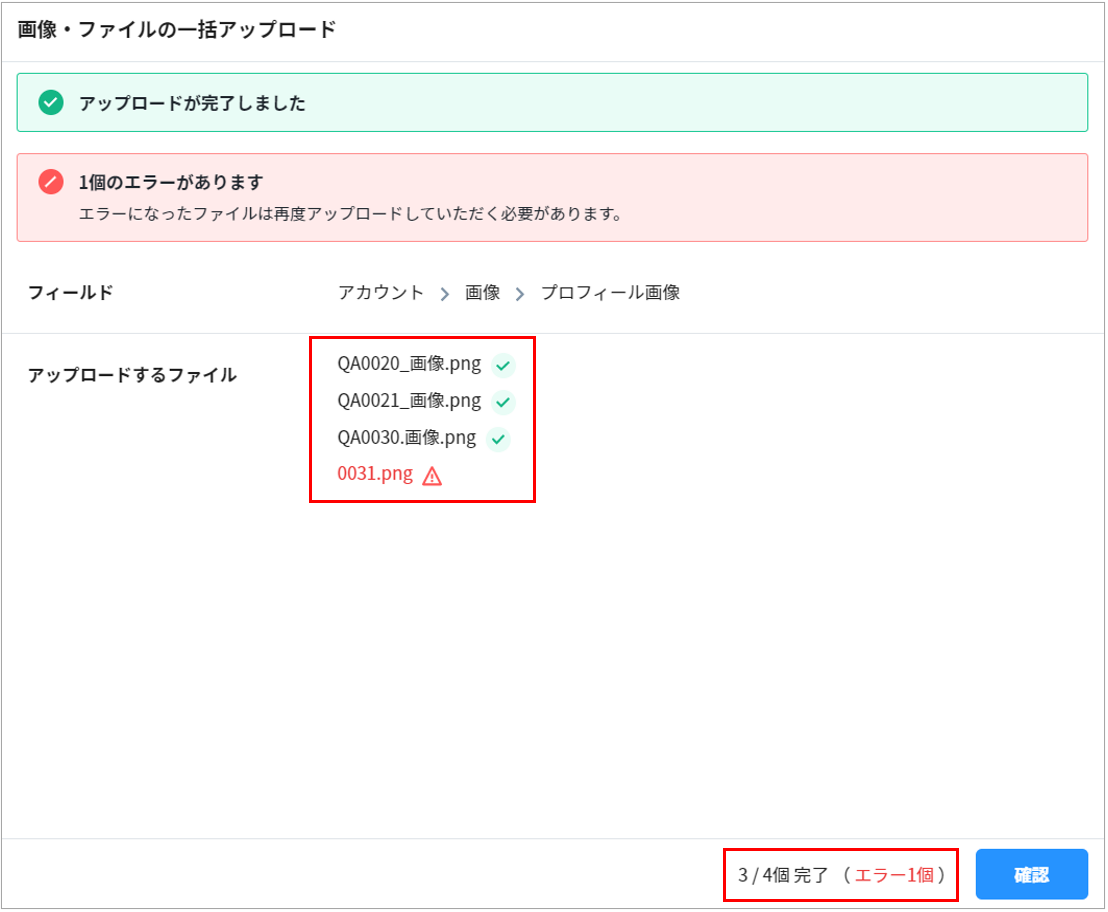
Task: Click the chevron between アカウント and 画像
Action: coord(445,294)
